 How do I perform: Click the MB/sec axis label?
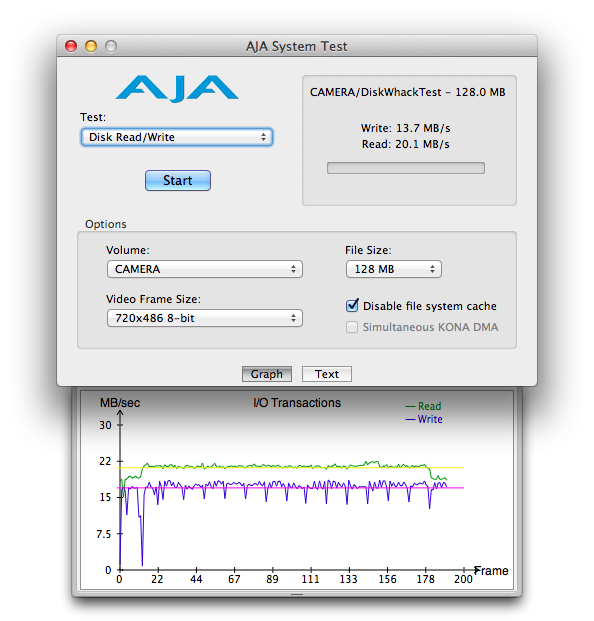(120, 403)
